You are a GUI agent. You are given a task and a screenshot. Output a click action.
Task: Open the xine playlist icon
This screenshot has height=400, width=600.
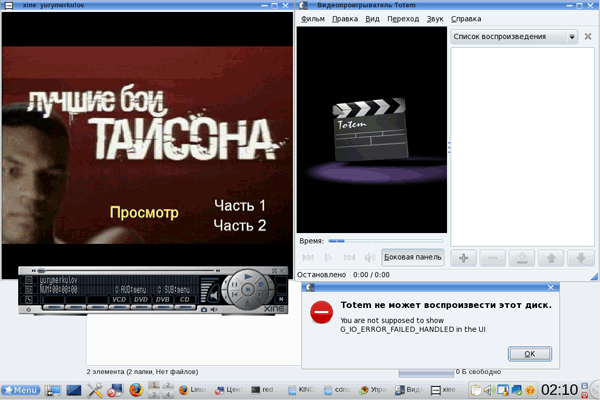tap(29, 280)
